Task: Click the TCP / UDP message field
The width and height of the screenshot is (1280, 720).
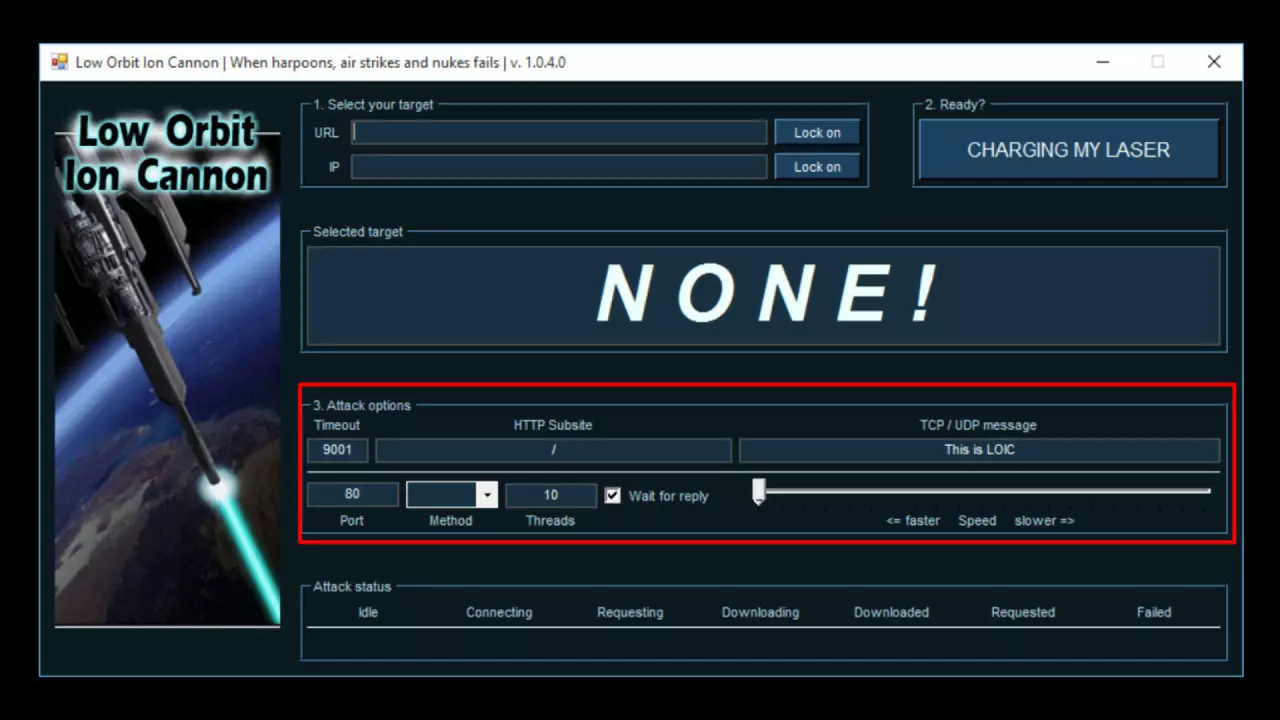Action: (x=979, y=450)
